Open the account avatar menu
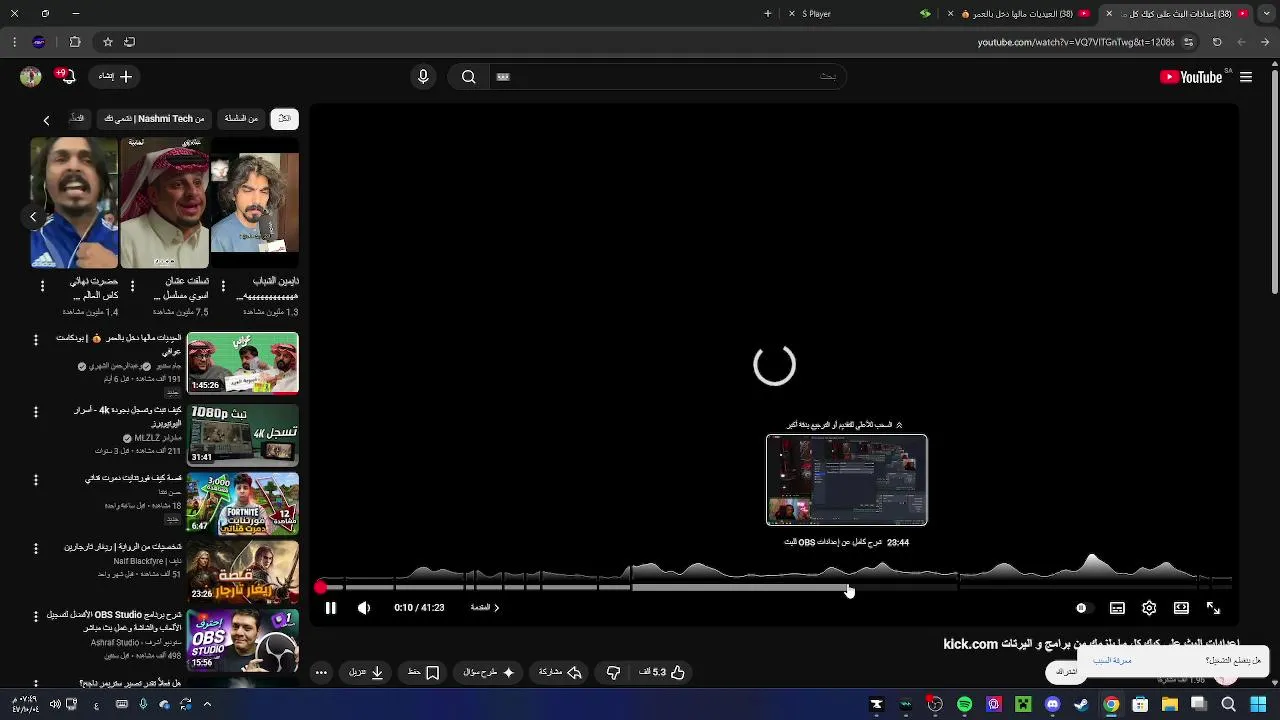 pyautogui.click(x=31, y=76)
